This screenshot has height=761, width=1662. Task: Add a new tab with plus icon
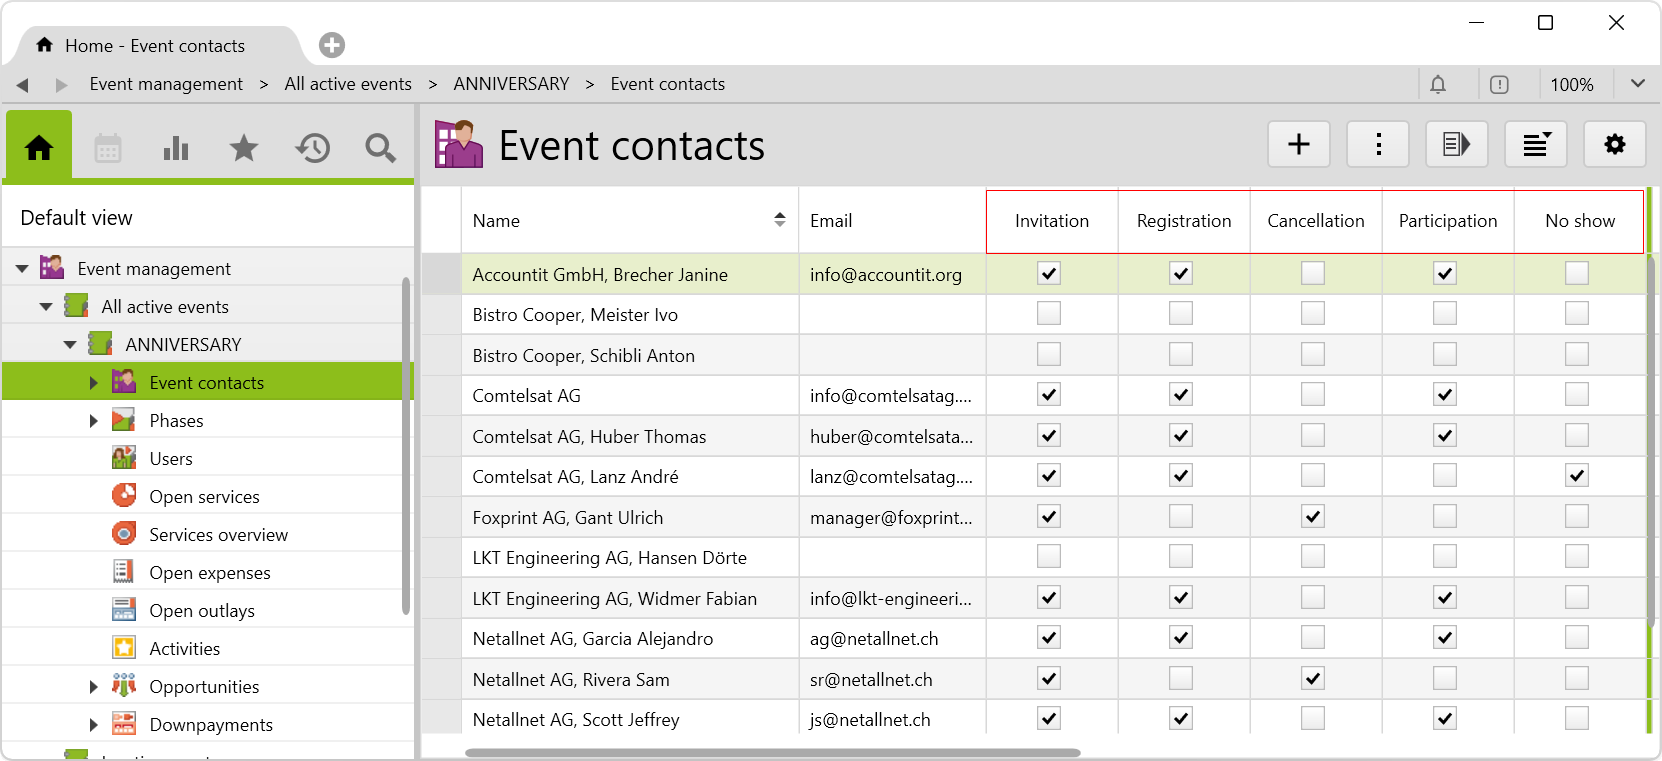click(x=332, y=45)
